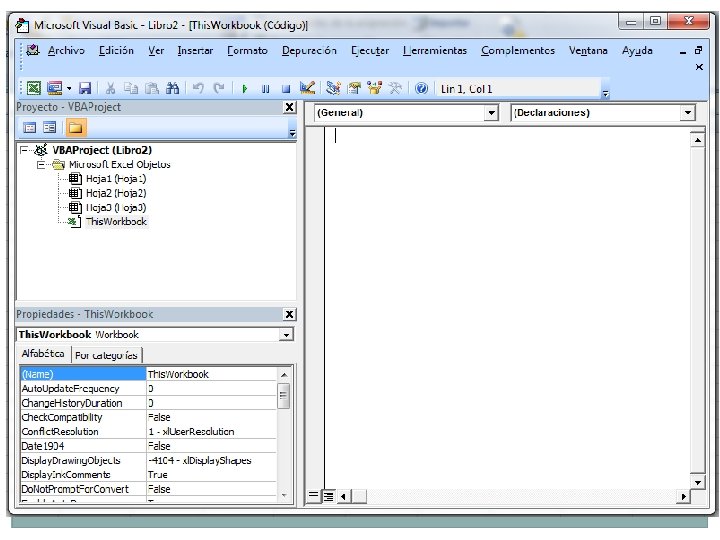Click the Save floppy disk icon
Viewport: 720px width, 540px height.
click(x=85, y=88)
